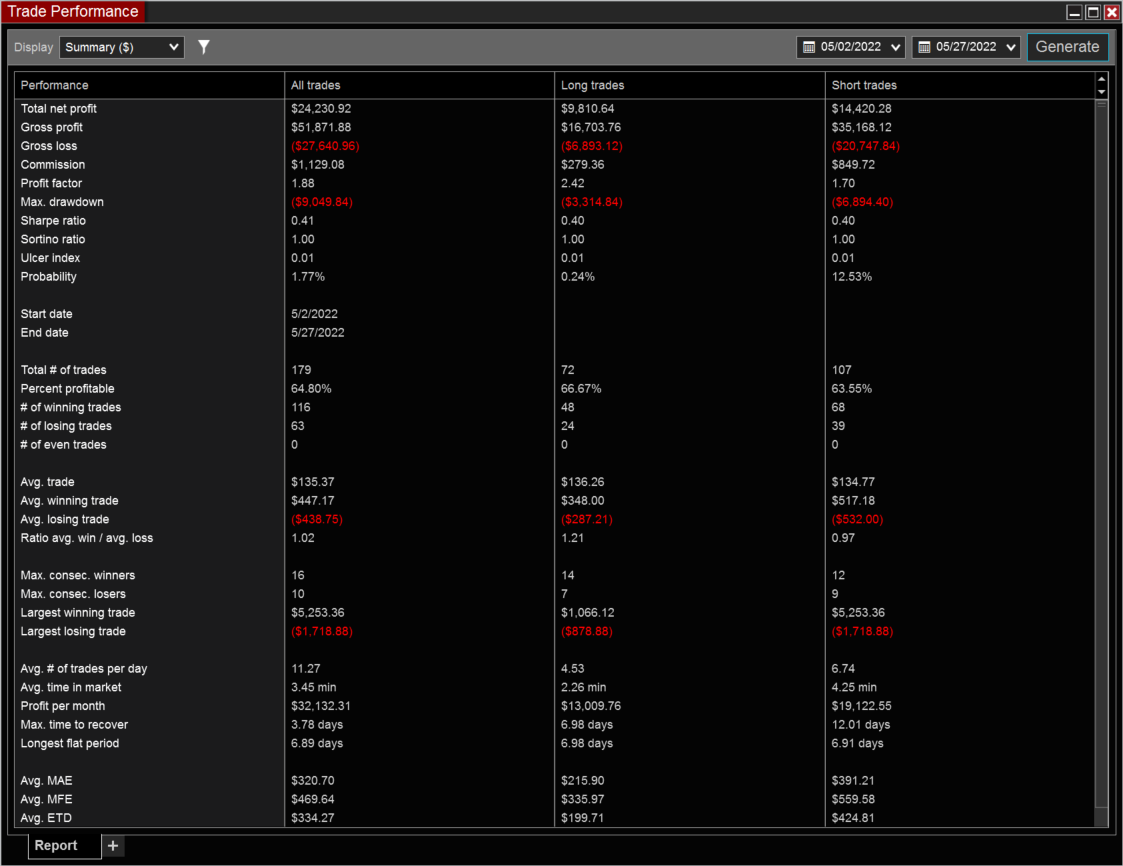Viewport: 1123px width, 866px height.
Task: Click the Long trades column header
Action: [690, 85]
